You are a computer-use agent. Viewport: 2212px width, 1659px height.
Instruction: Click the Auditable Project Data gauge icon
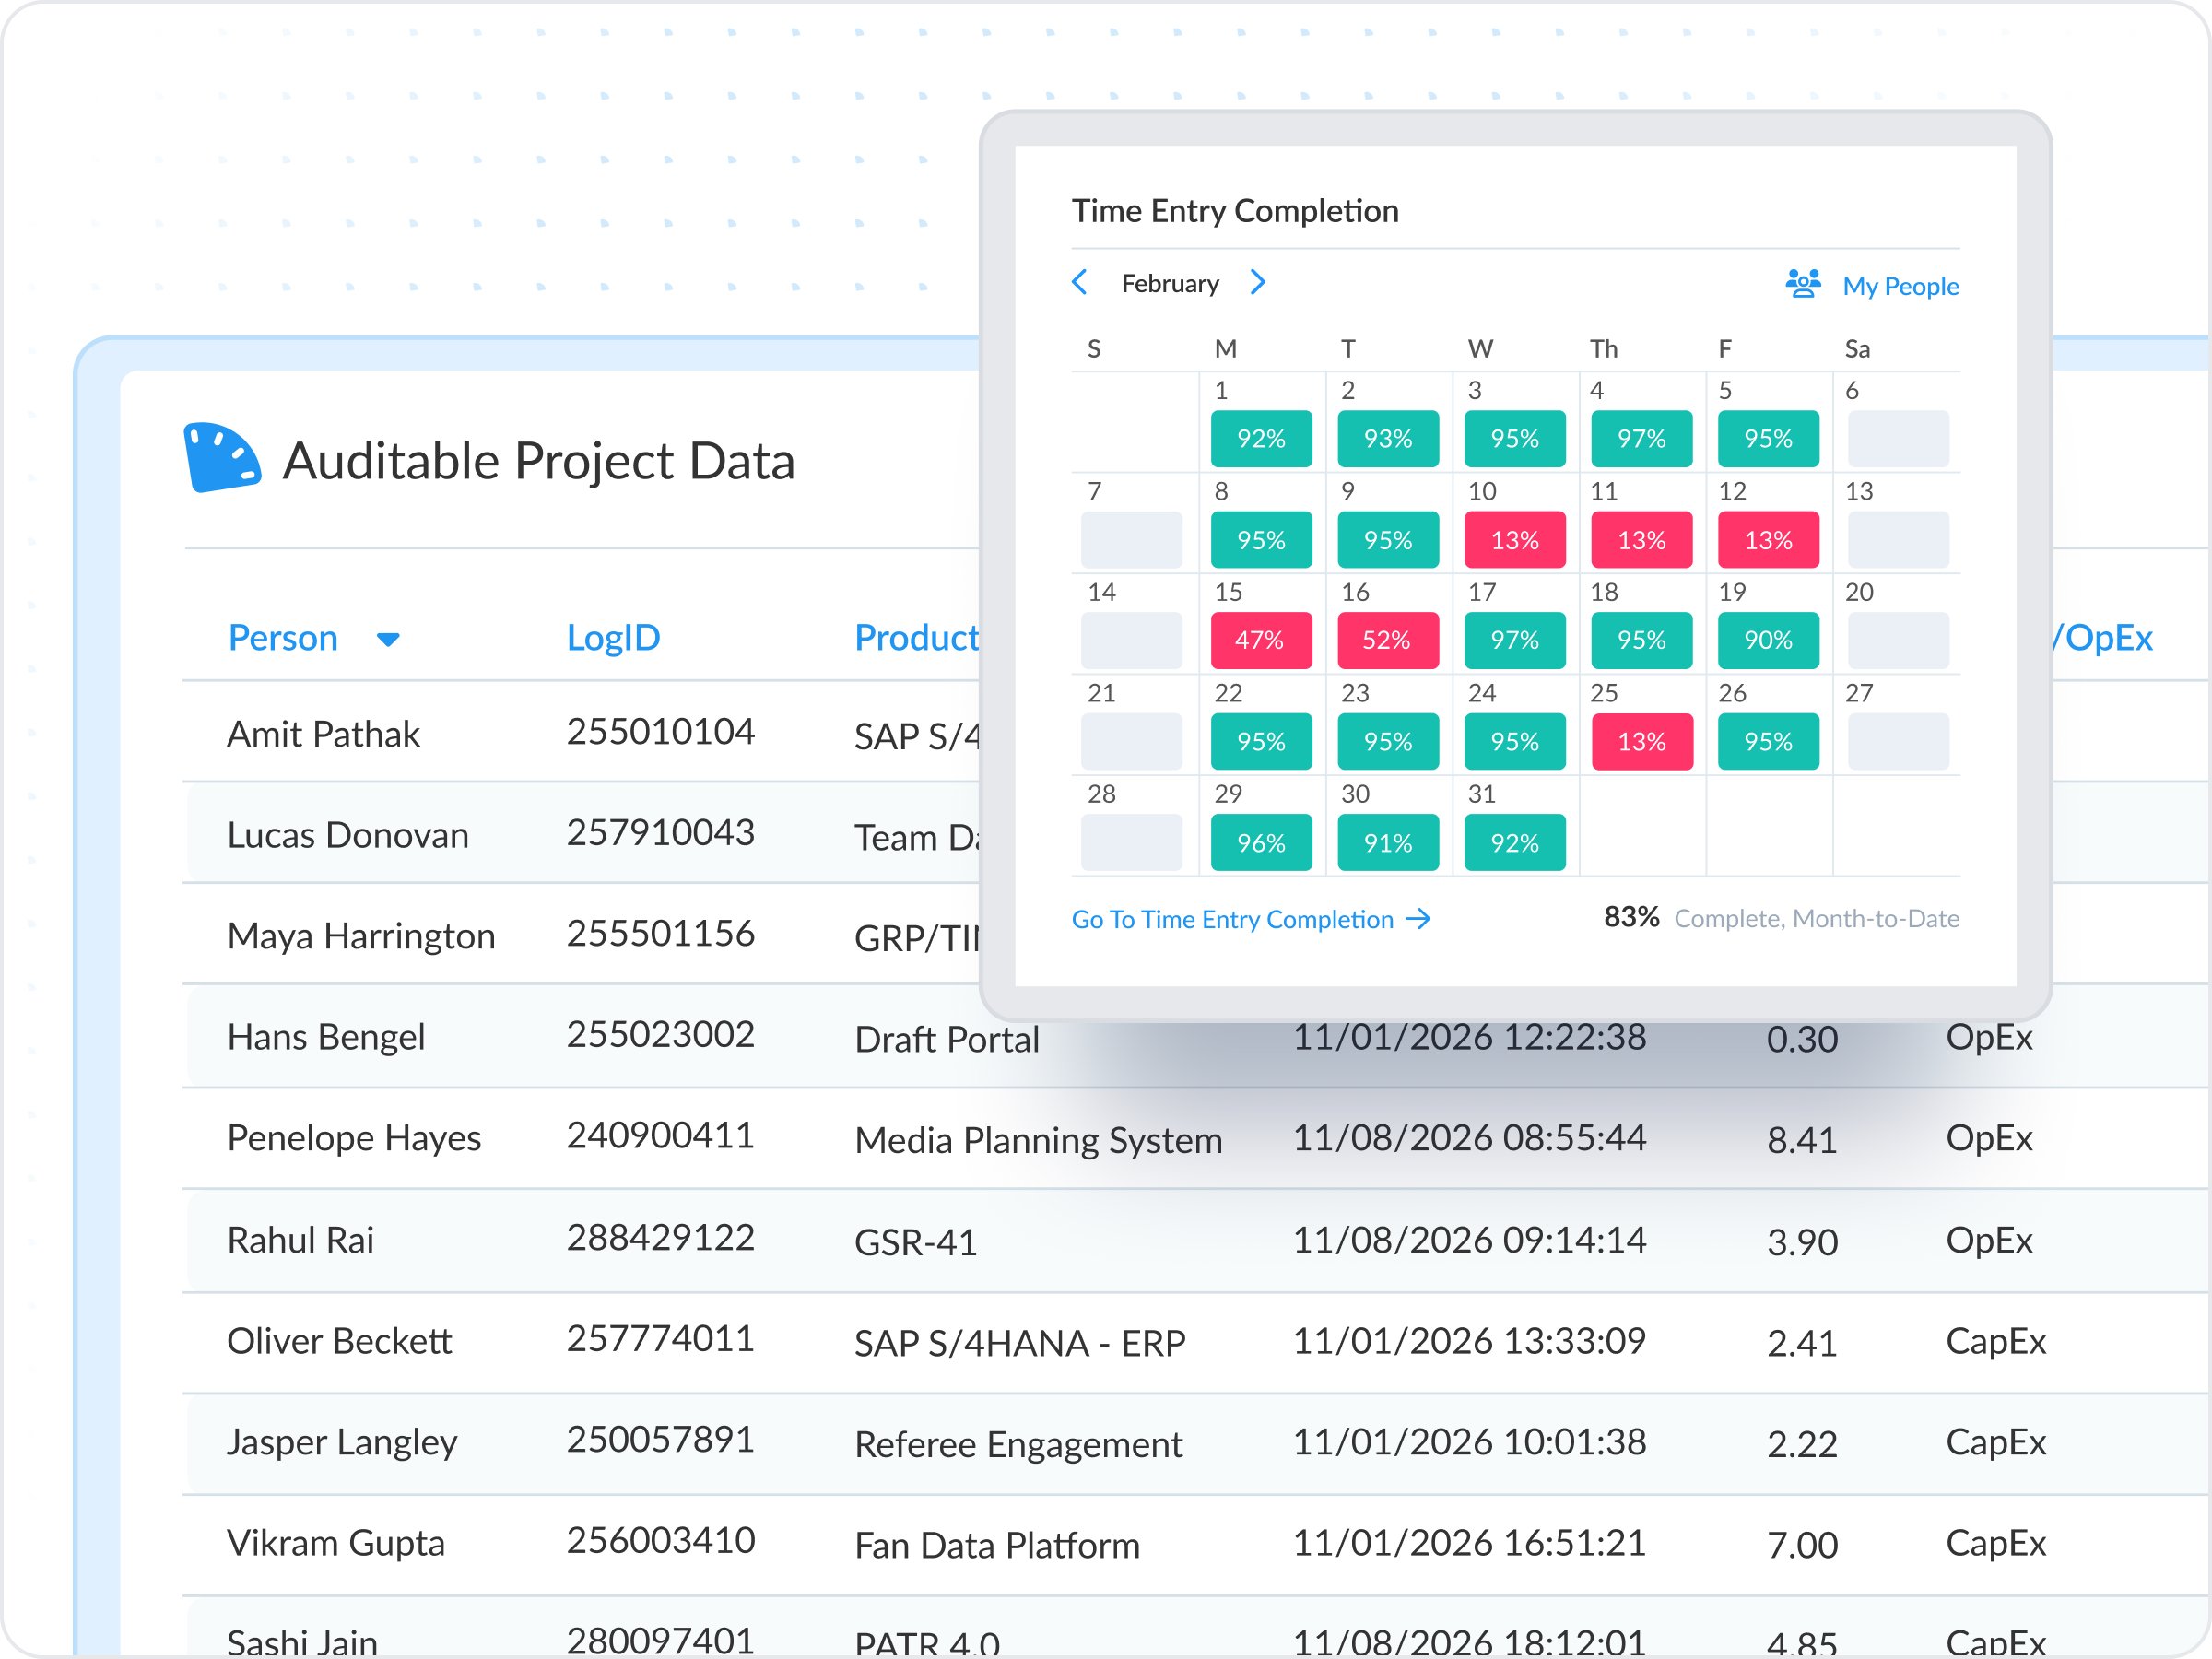point(222,458)
